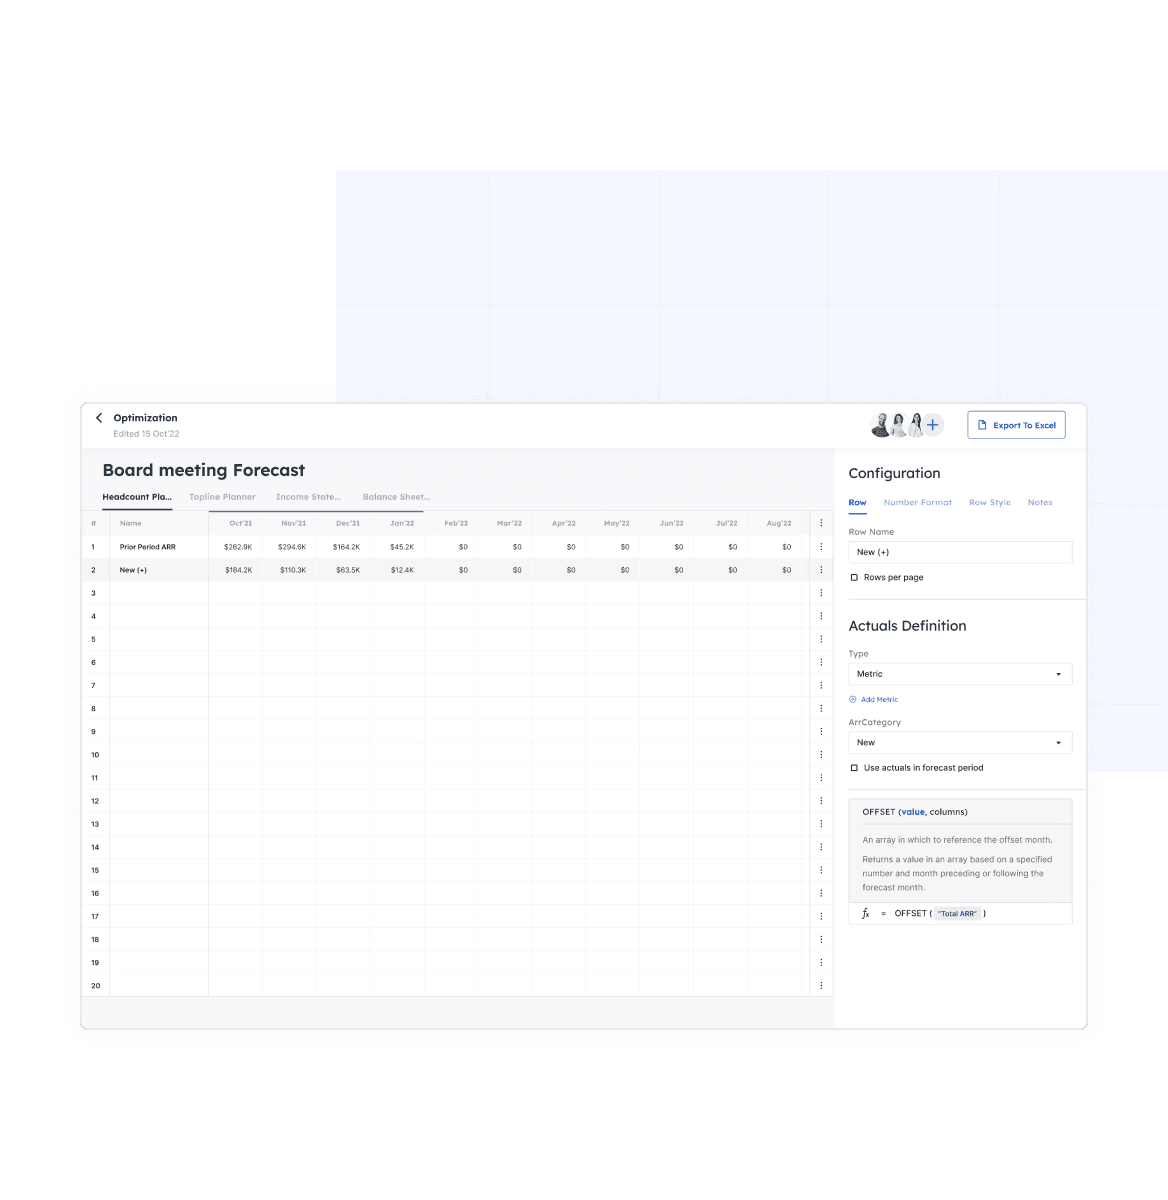1168x1200 pixels.
Task: Toggle Use actuals in forecast period
Action: [x=854, y=768]
